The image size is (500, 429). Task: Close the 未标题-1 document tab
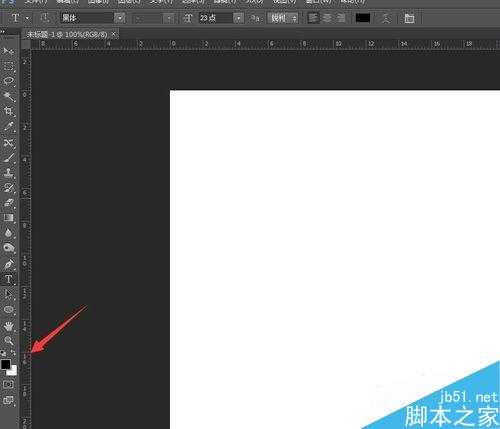click(x=114, y=34)
